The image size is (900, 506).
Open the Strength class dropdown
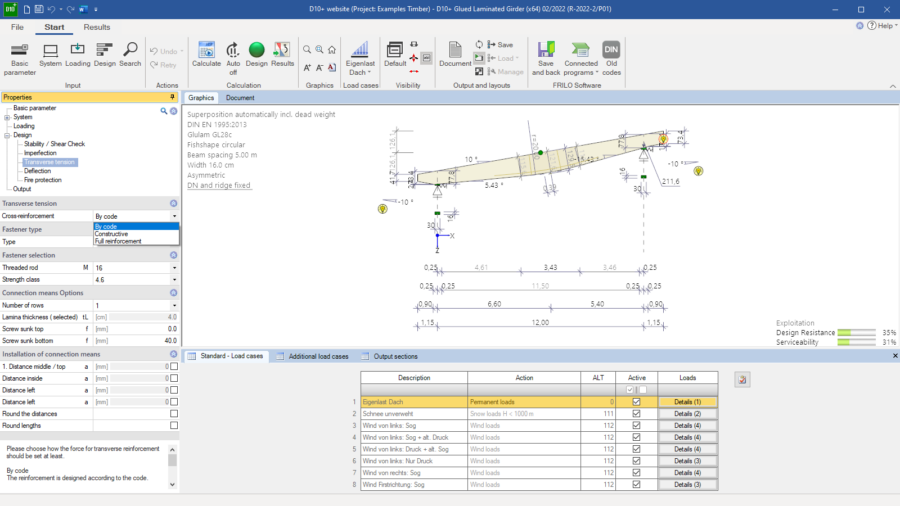click(x=174, y=280)
